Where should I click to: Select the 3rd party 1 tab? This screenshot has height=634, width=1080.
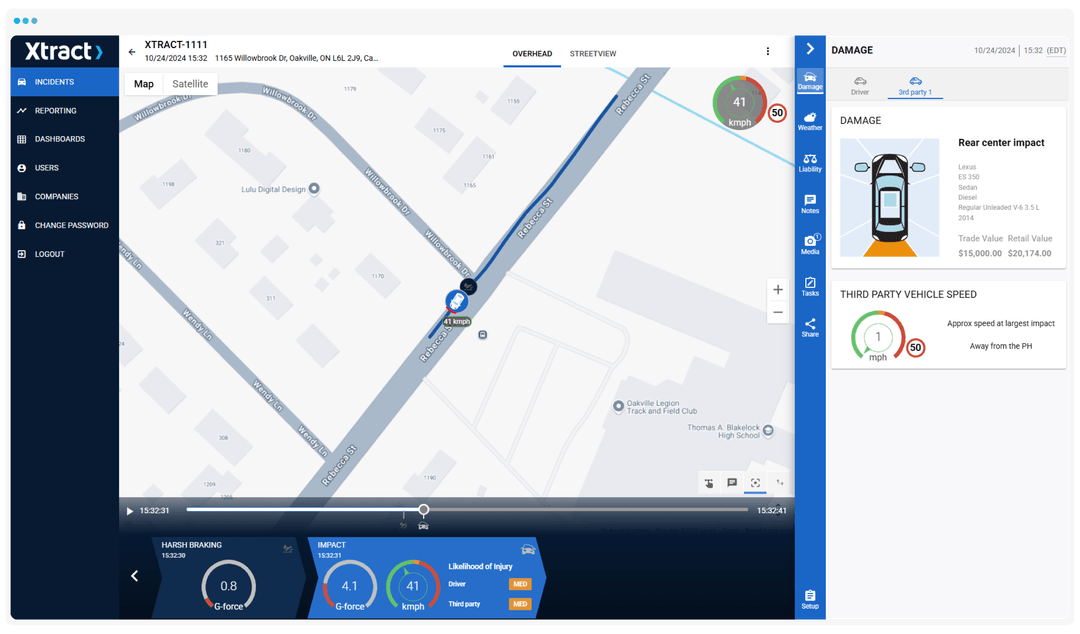tap(915, 86)
